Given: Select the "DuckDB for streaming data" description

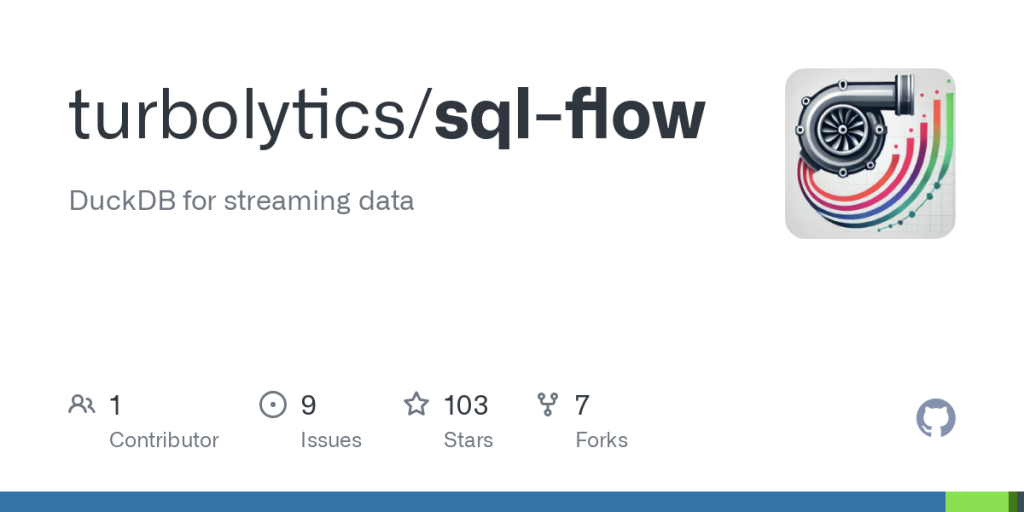Looking at the screenshot, I should click(241, 200).
